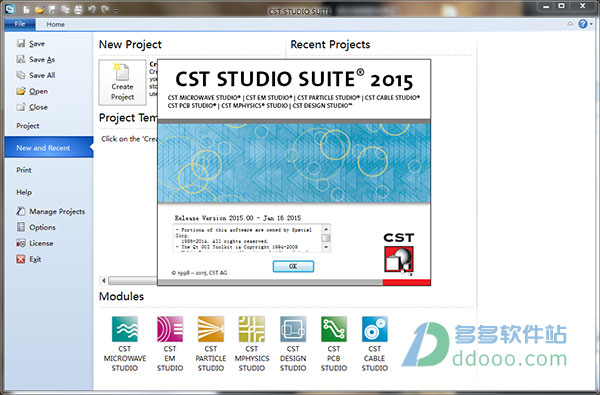
Task: Click the Modules heading
Action: point(121,296)
